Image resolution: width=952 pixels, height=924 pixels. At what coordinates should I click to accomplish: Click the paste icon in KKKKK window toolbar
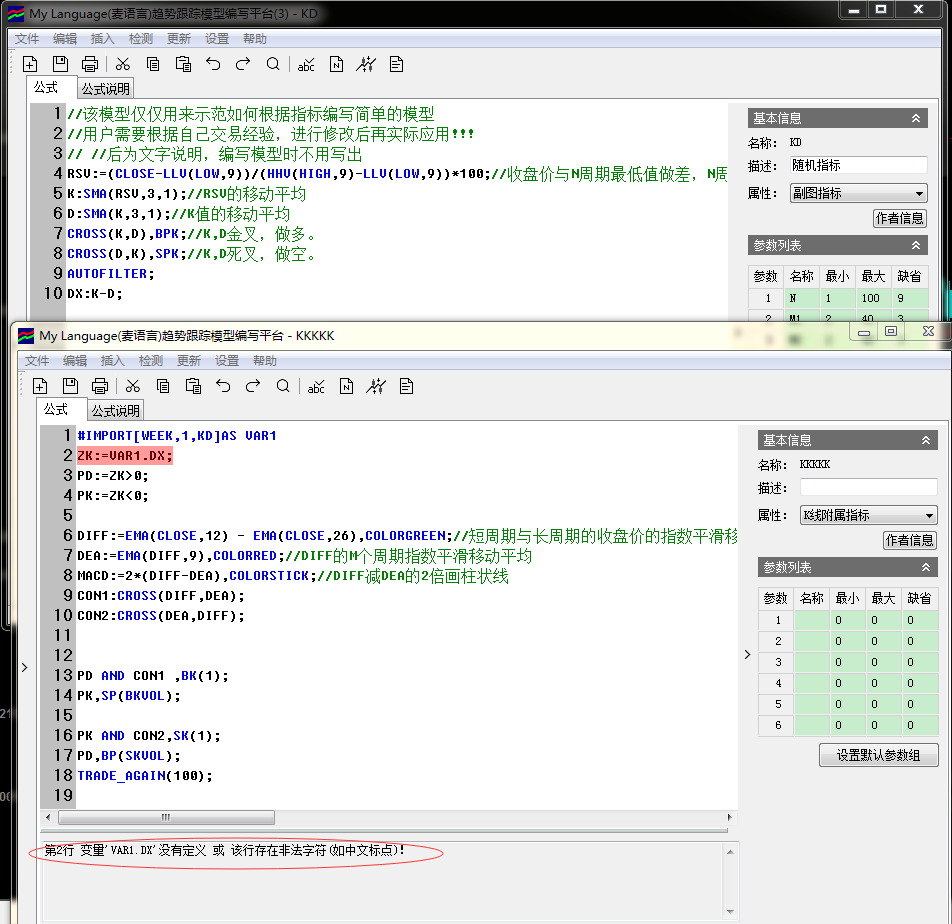(193, 387)
